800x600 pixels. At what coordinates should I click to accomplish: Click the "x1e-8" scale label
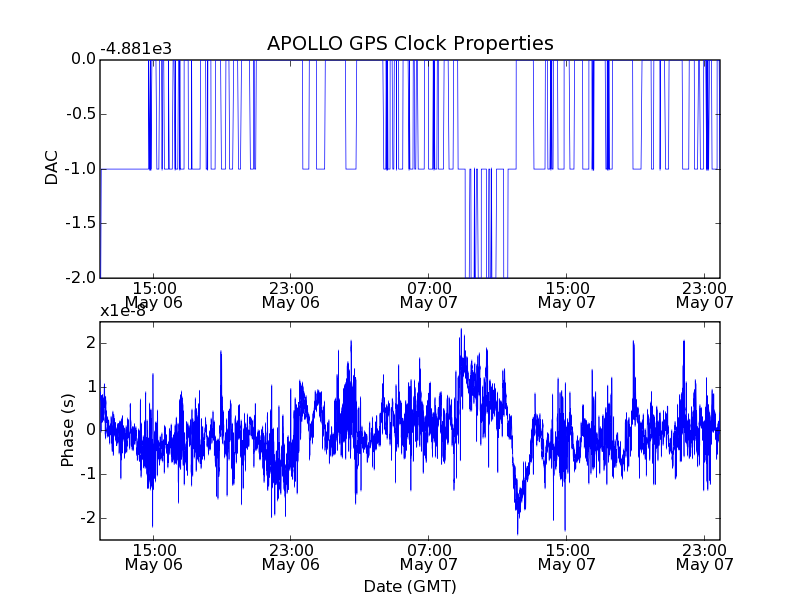(x=123, y=311)
